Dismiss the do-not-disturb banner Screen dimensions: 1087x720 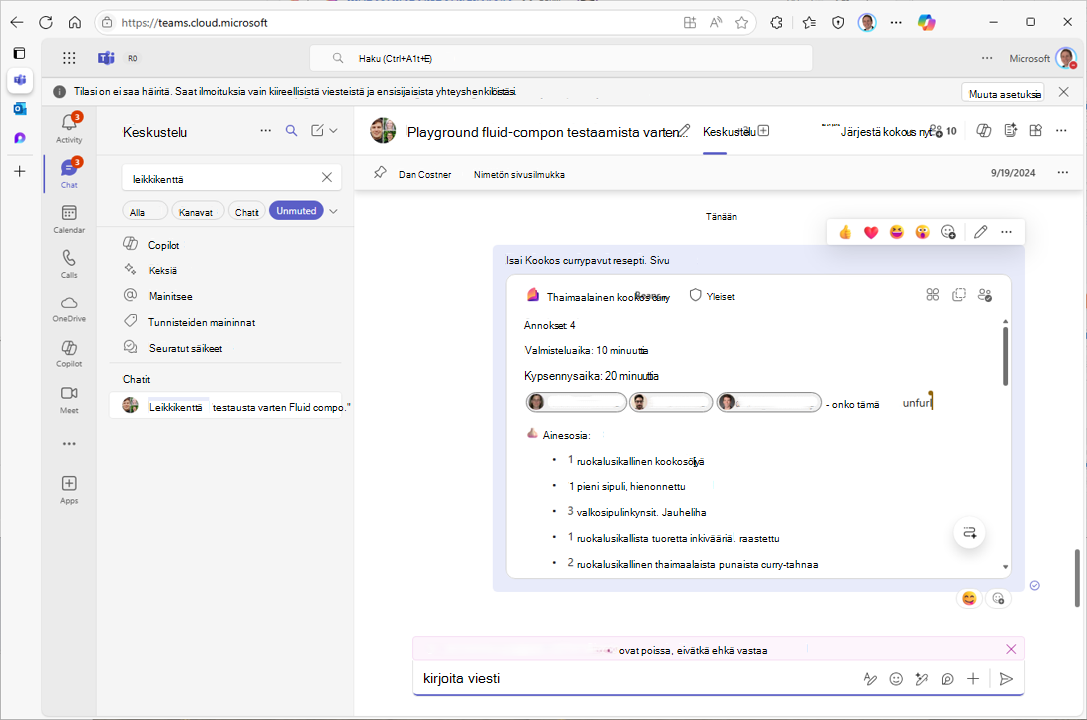(1063, 92)
